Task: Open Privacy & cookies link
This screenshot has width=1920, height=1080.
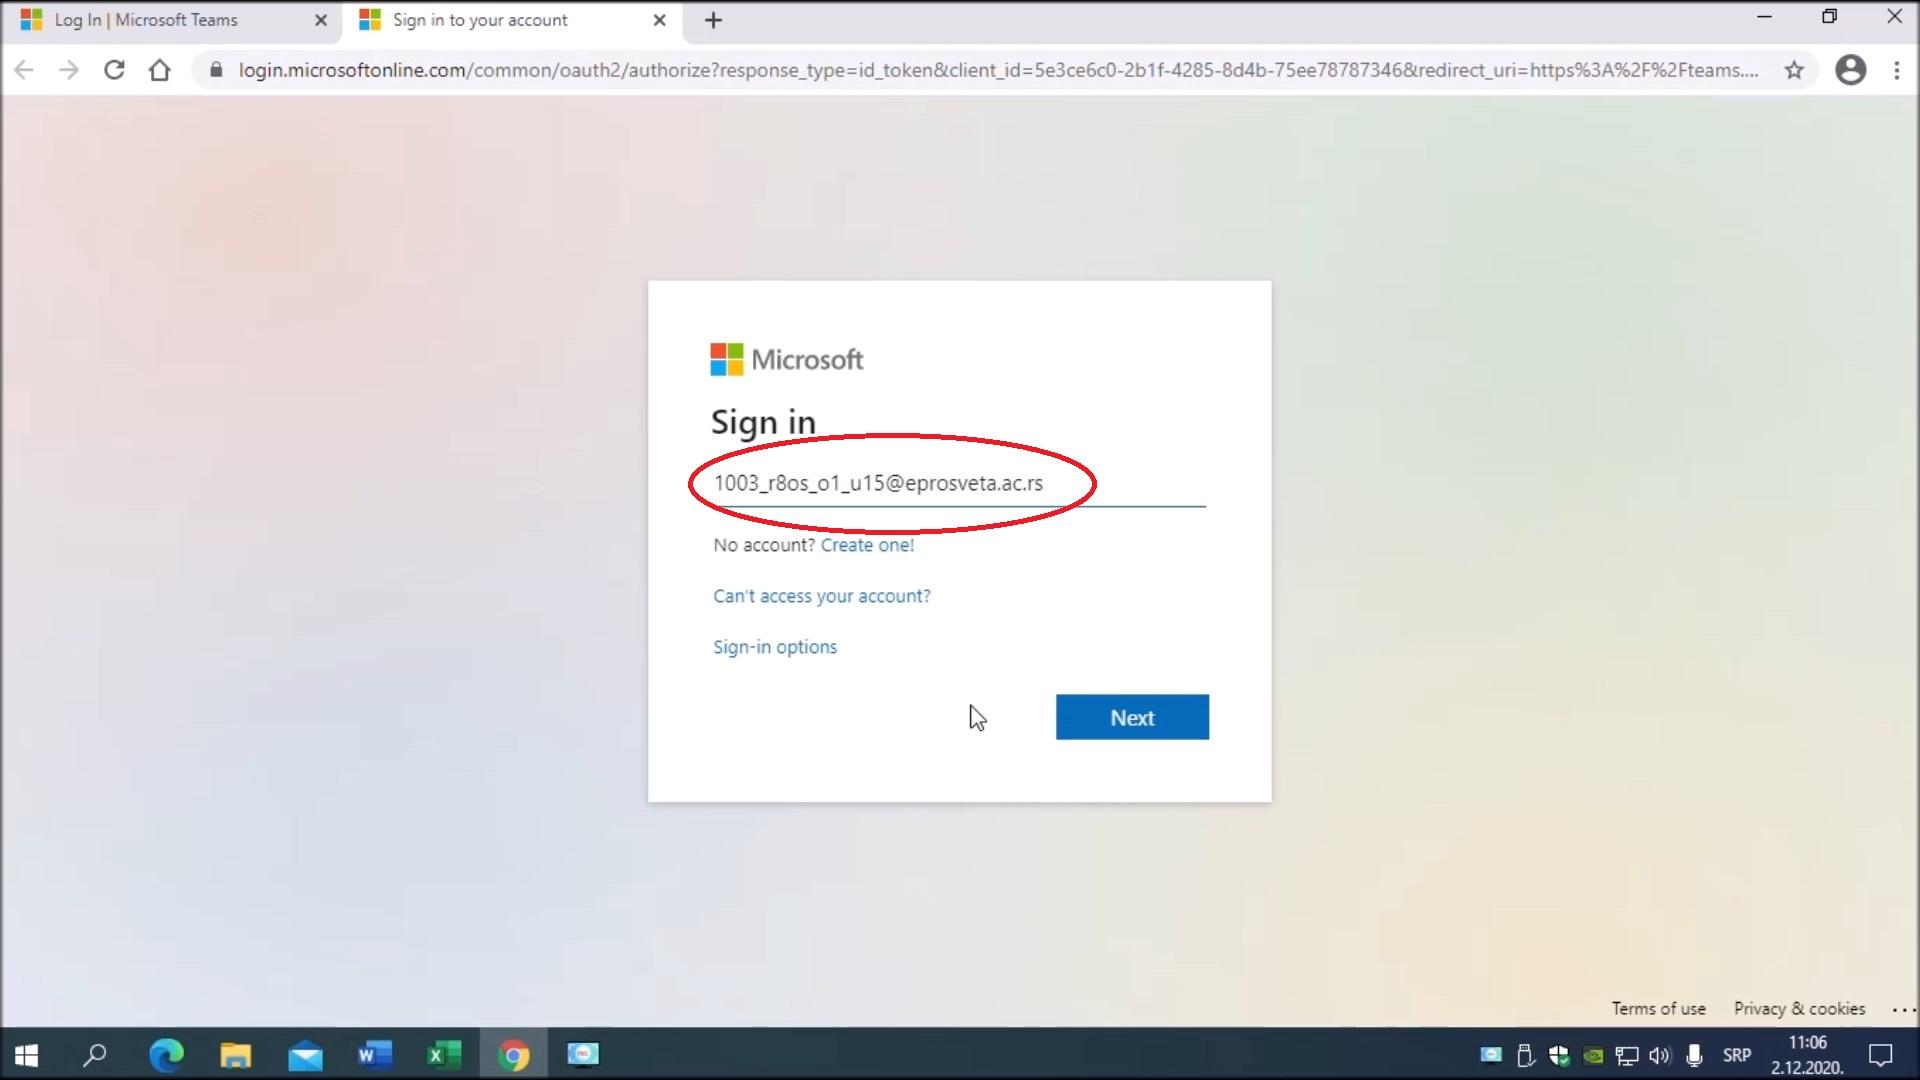Action: (x=1799, y=1009)
